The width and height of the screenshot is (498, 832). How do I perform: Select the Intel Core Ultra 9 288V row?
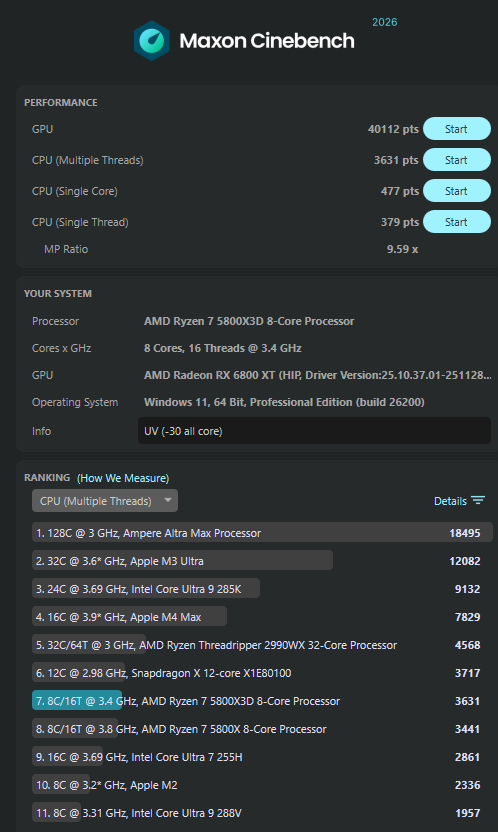(262, 813)
